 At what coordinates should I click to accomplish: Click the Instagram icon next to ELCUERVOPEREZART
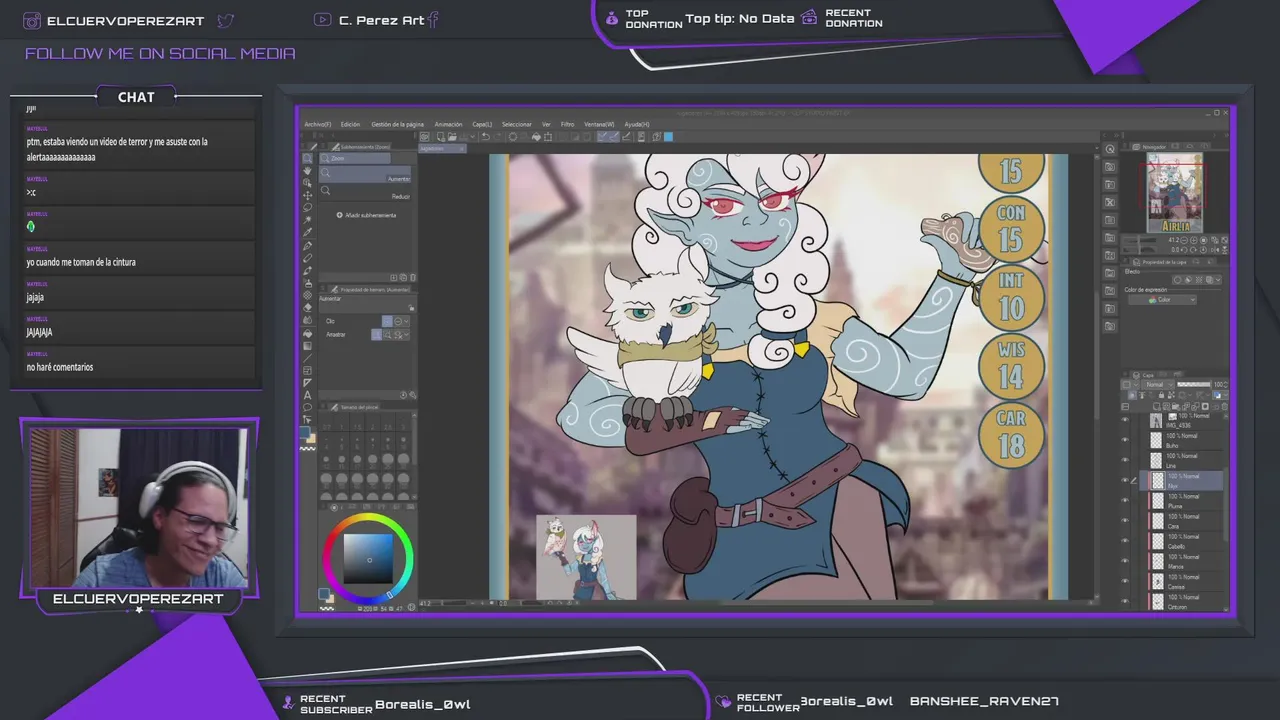click(x=32, y=20)
